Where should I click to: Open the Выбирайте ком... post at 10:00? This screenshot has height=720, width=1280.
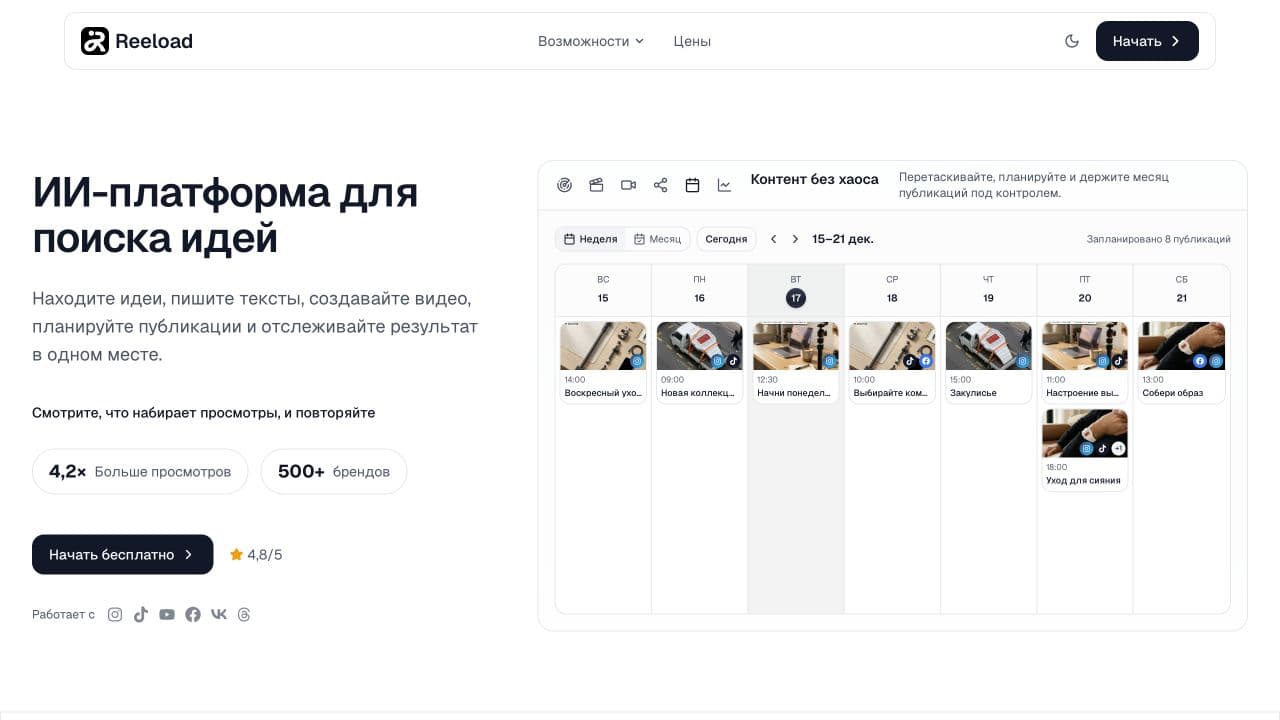click(892, 362)
